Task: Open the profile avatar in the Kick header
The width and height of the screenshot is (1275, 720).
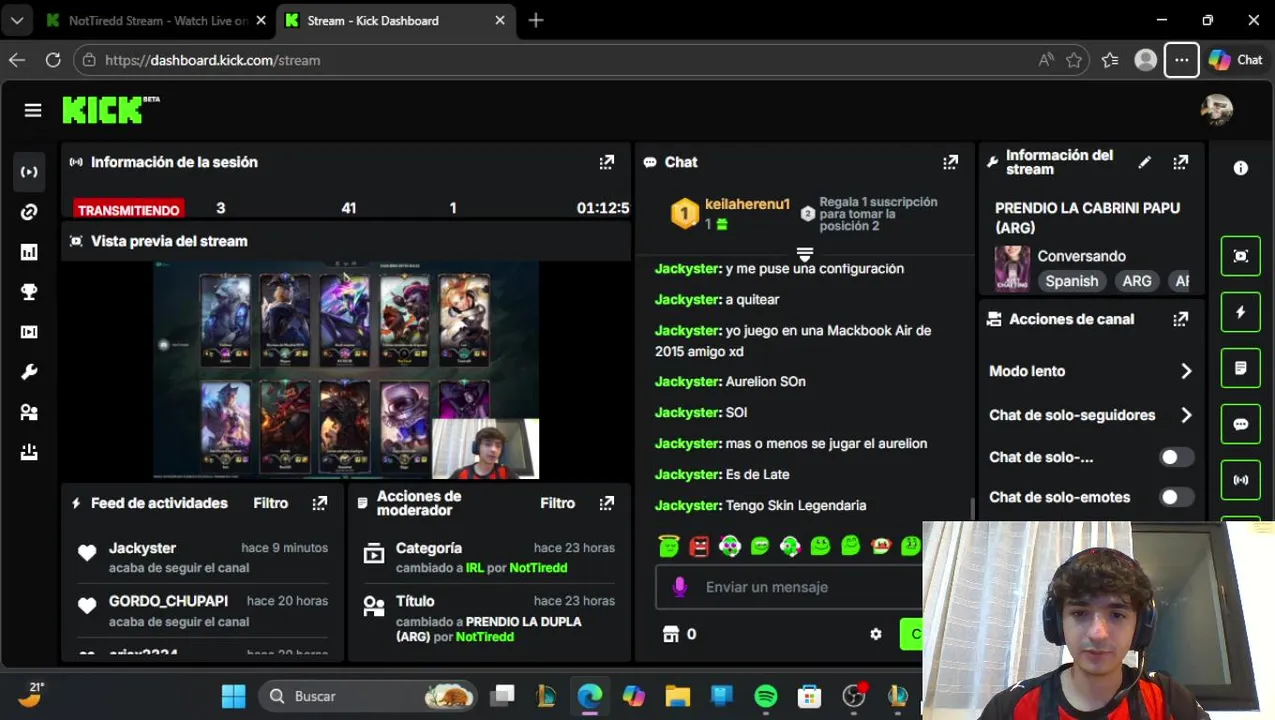Action: coord(1217,110)
